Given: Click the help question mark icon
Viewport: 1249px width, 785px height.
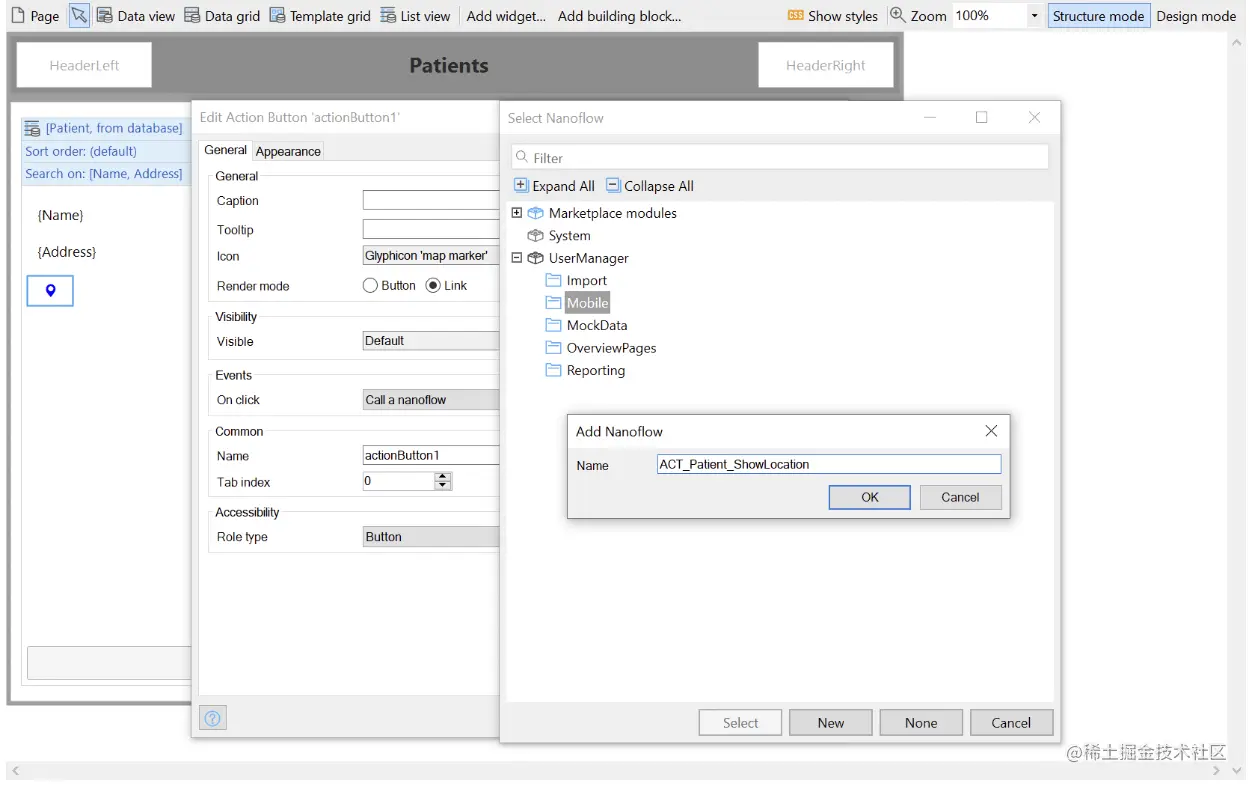Looking at the screenshot, I should (213, 717).
